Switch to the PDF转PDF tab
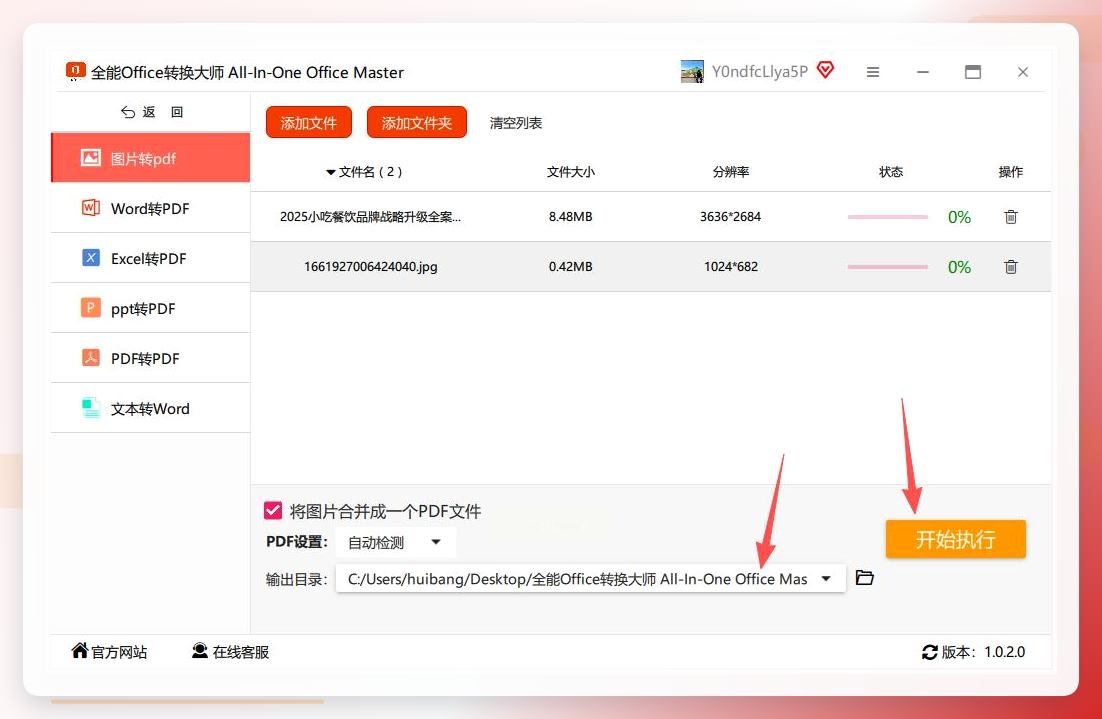This screenshot has width=1102, height=719. click(x=150, y=358)
